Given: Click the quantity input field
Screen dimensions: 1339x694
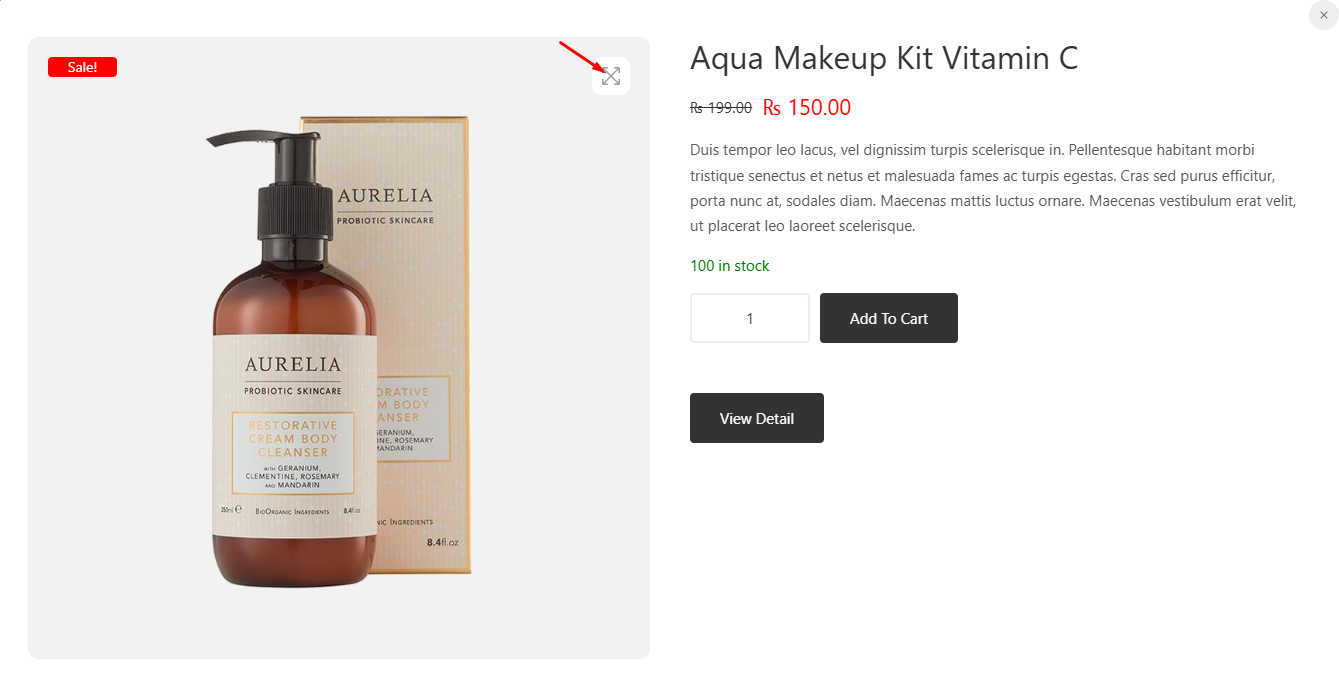Looking at the screenshot, I should (750, 318).
